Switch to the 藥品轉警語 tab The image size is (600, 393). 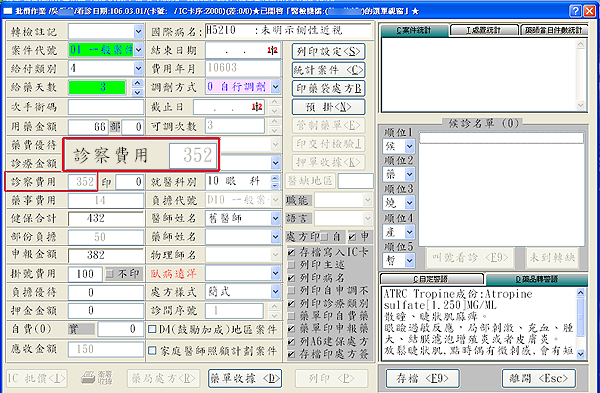[536, 279]
